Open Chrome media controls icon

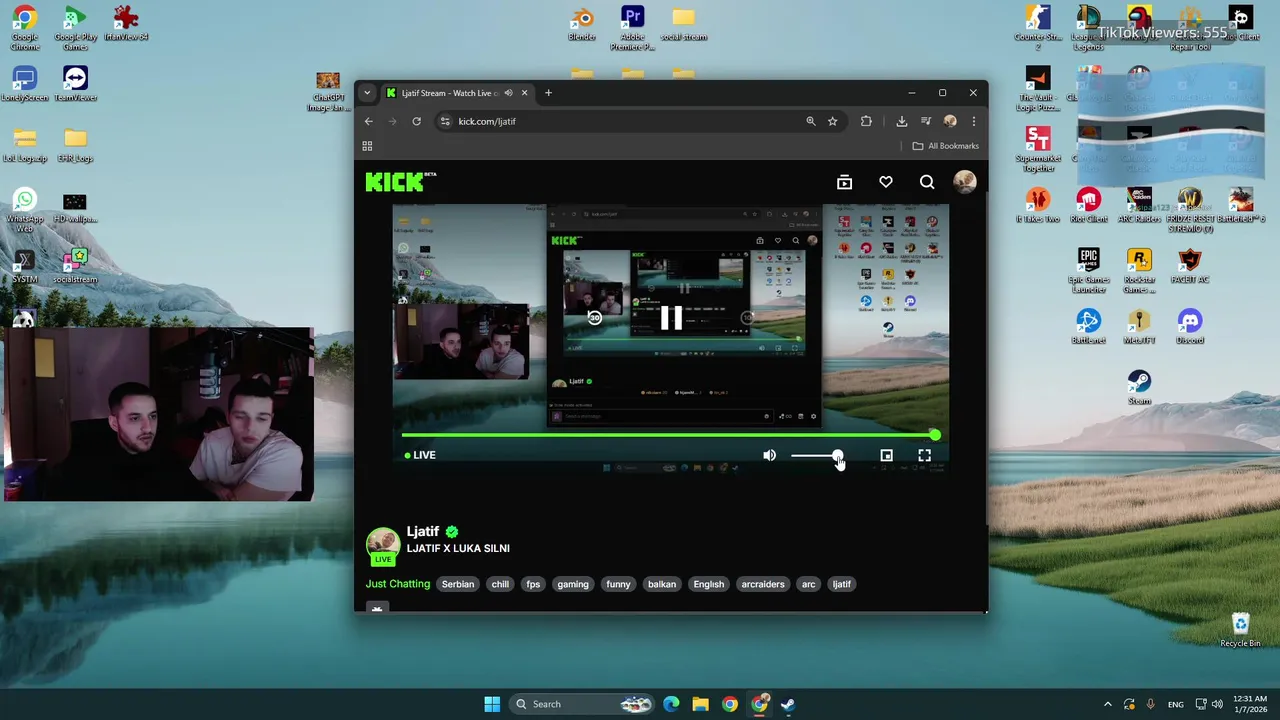926,121
